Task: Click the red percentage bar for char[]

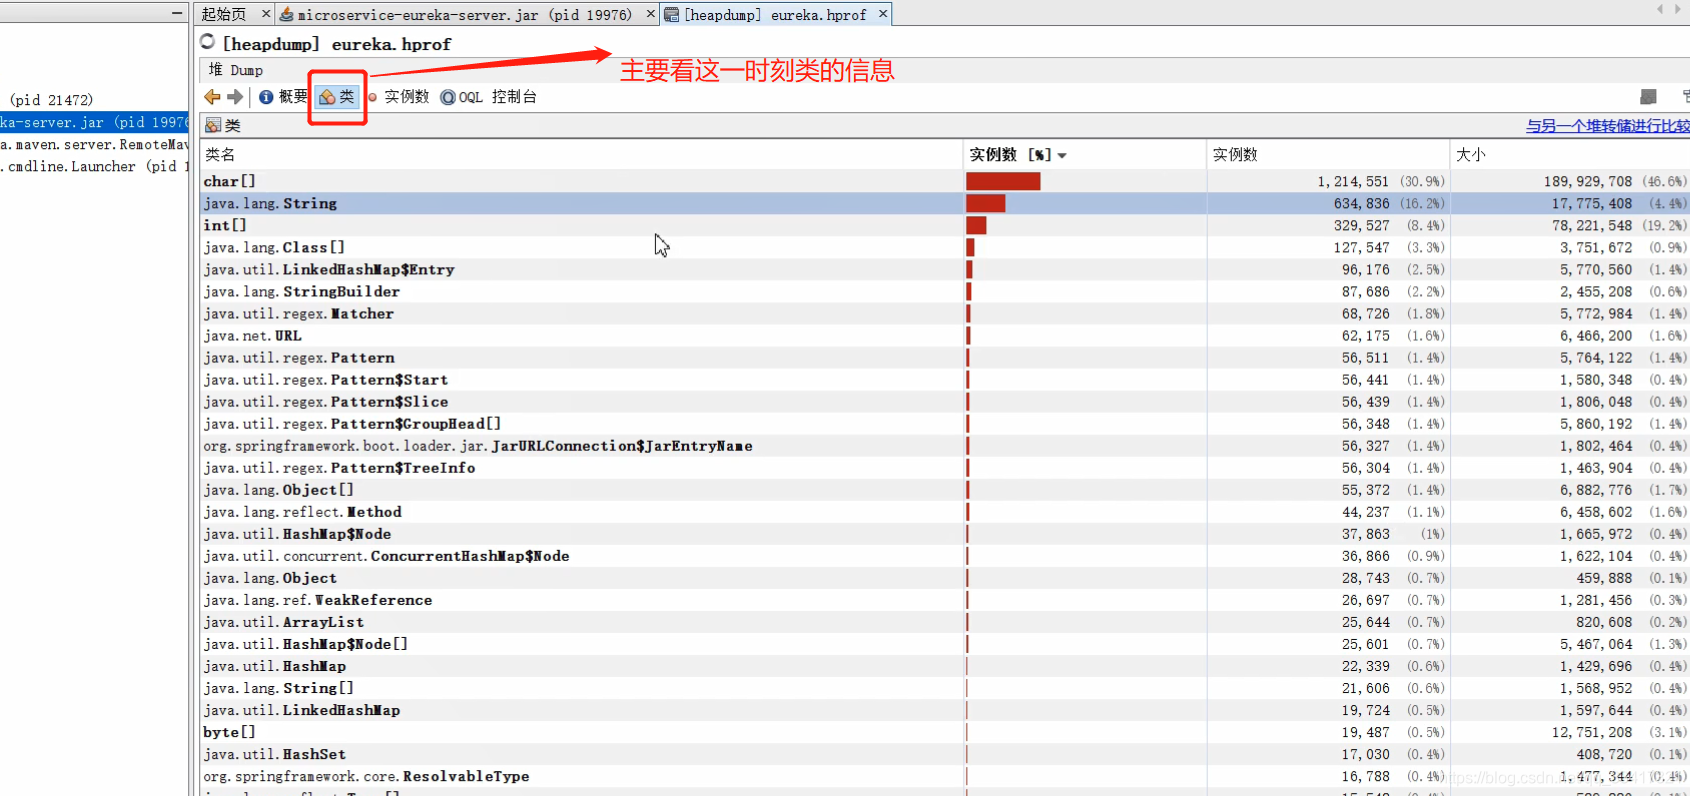Action: click(x=1003, y=181)
